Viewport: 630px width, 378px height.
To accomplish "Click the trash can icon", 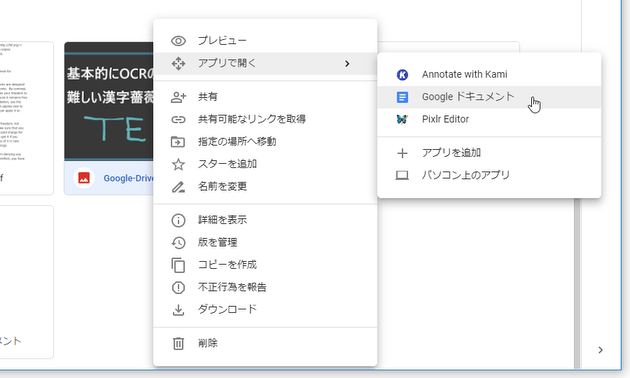I will pyautogui.click(x=178, y=343).
